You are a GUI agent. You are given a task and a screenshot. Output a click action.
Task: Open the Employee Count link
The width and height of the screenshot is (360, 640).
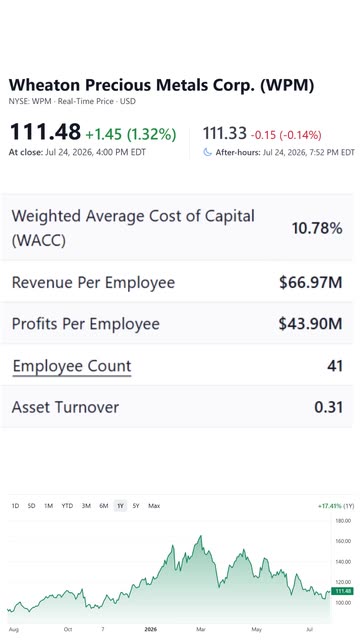tap(72, 366)
